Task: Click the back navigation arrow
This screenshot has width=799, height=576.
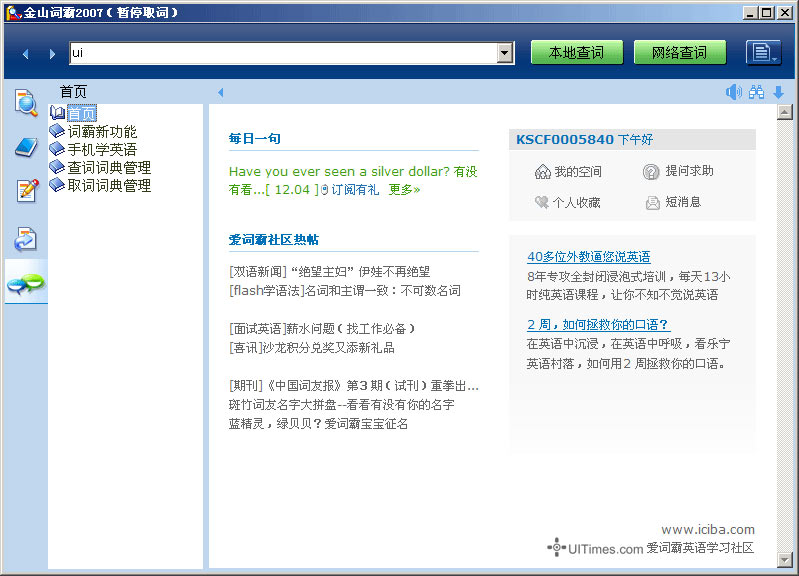Action: click(25, 54)
